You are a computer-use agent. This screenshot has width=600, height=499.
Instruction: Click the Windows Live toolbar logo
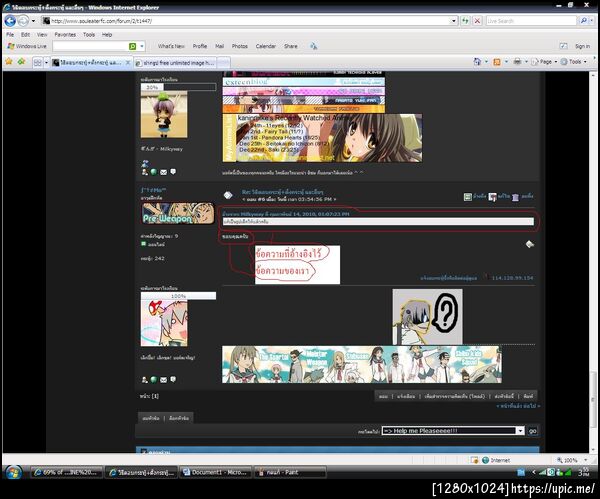coord(27,46)
